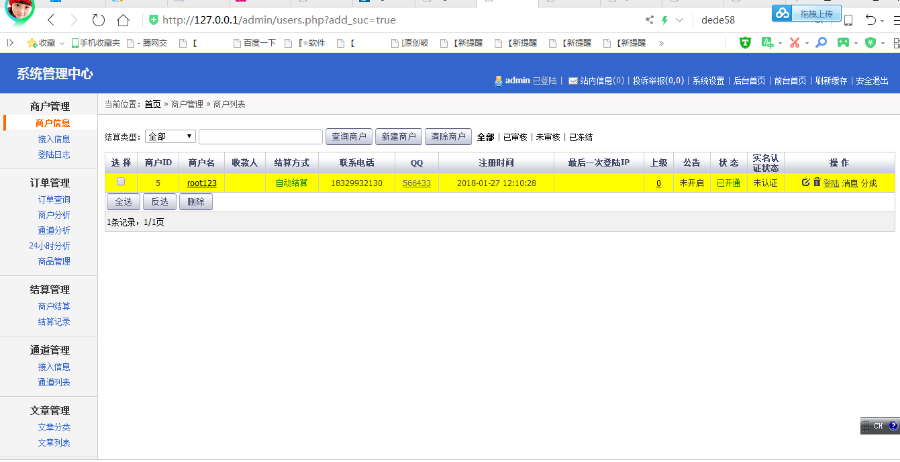Open 商户结算 in the sidebar
The height and width of the screenshot is (462, 900).
tap(54, 306)
